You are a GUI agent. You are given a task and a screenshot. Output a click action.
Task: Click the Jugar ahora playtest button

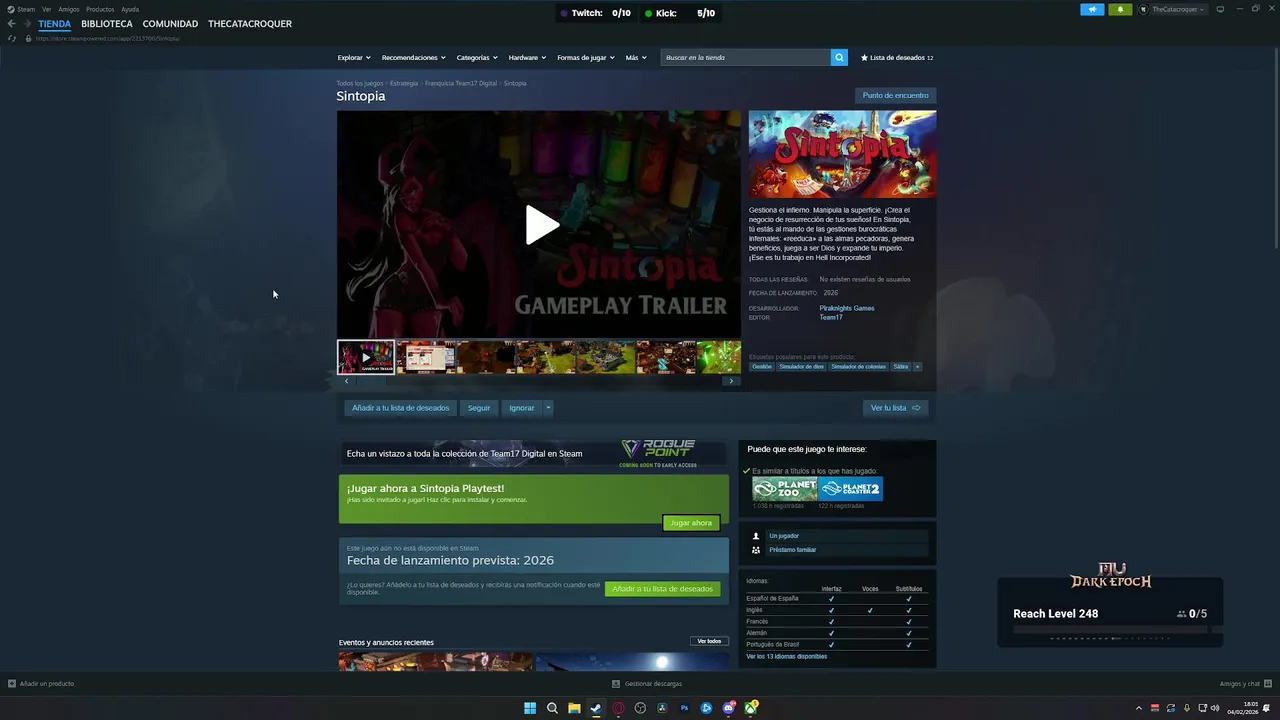coord(691,523)
